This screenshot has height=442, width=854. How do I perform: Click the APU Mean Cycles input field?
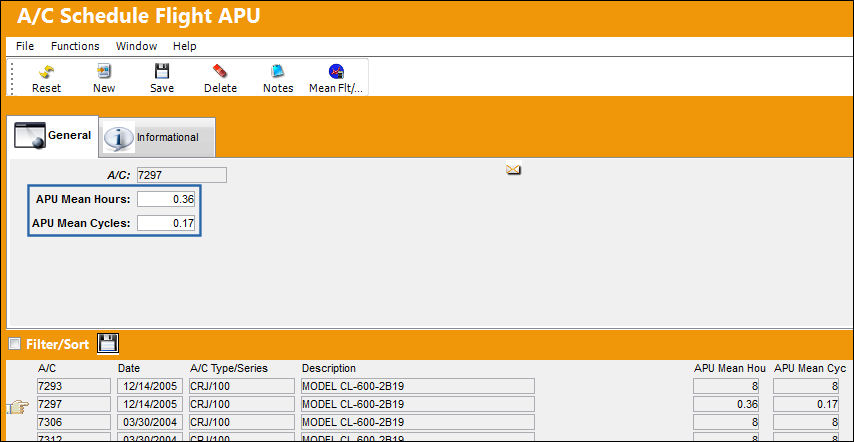(166, 223)
